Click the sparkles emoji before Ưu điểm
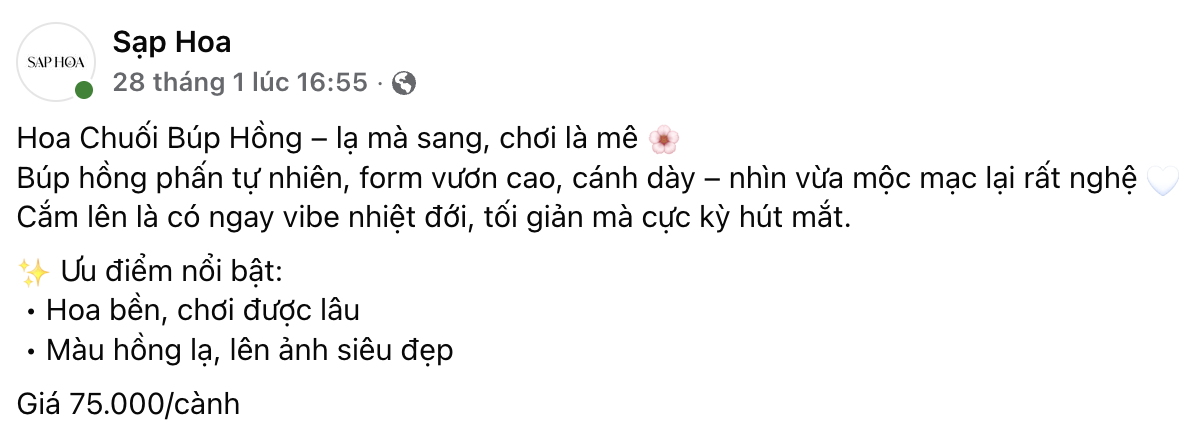 (35, 272)
